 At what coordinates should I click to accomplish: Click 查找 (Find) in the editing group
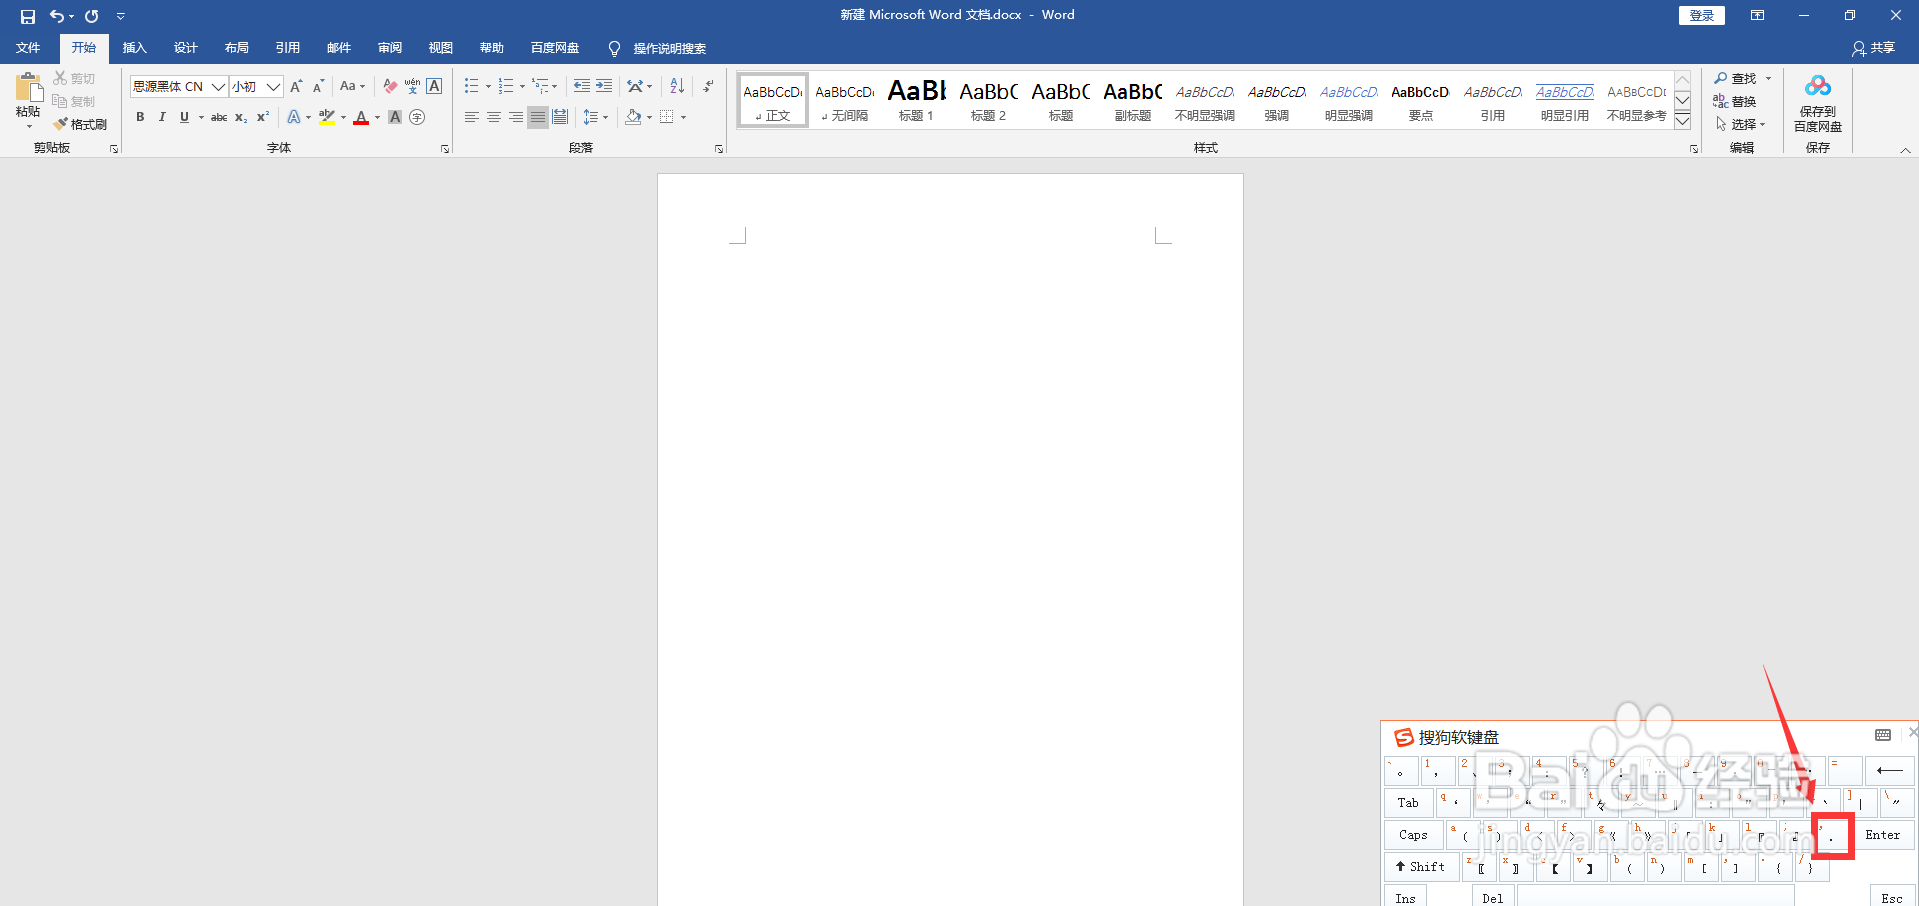pyautogui.click(x=1741, y=78)
